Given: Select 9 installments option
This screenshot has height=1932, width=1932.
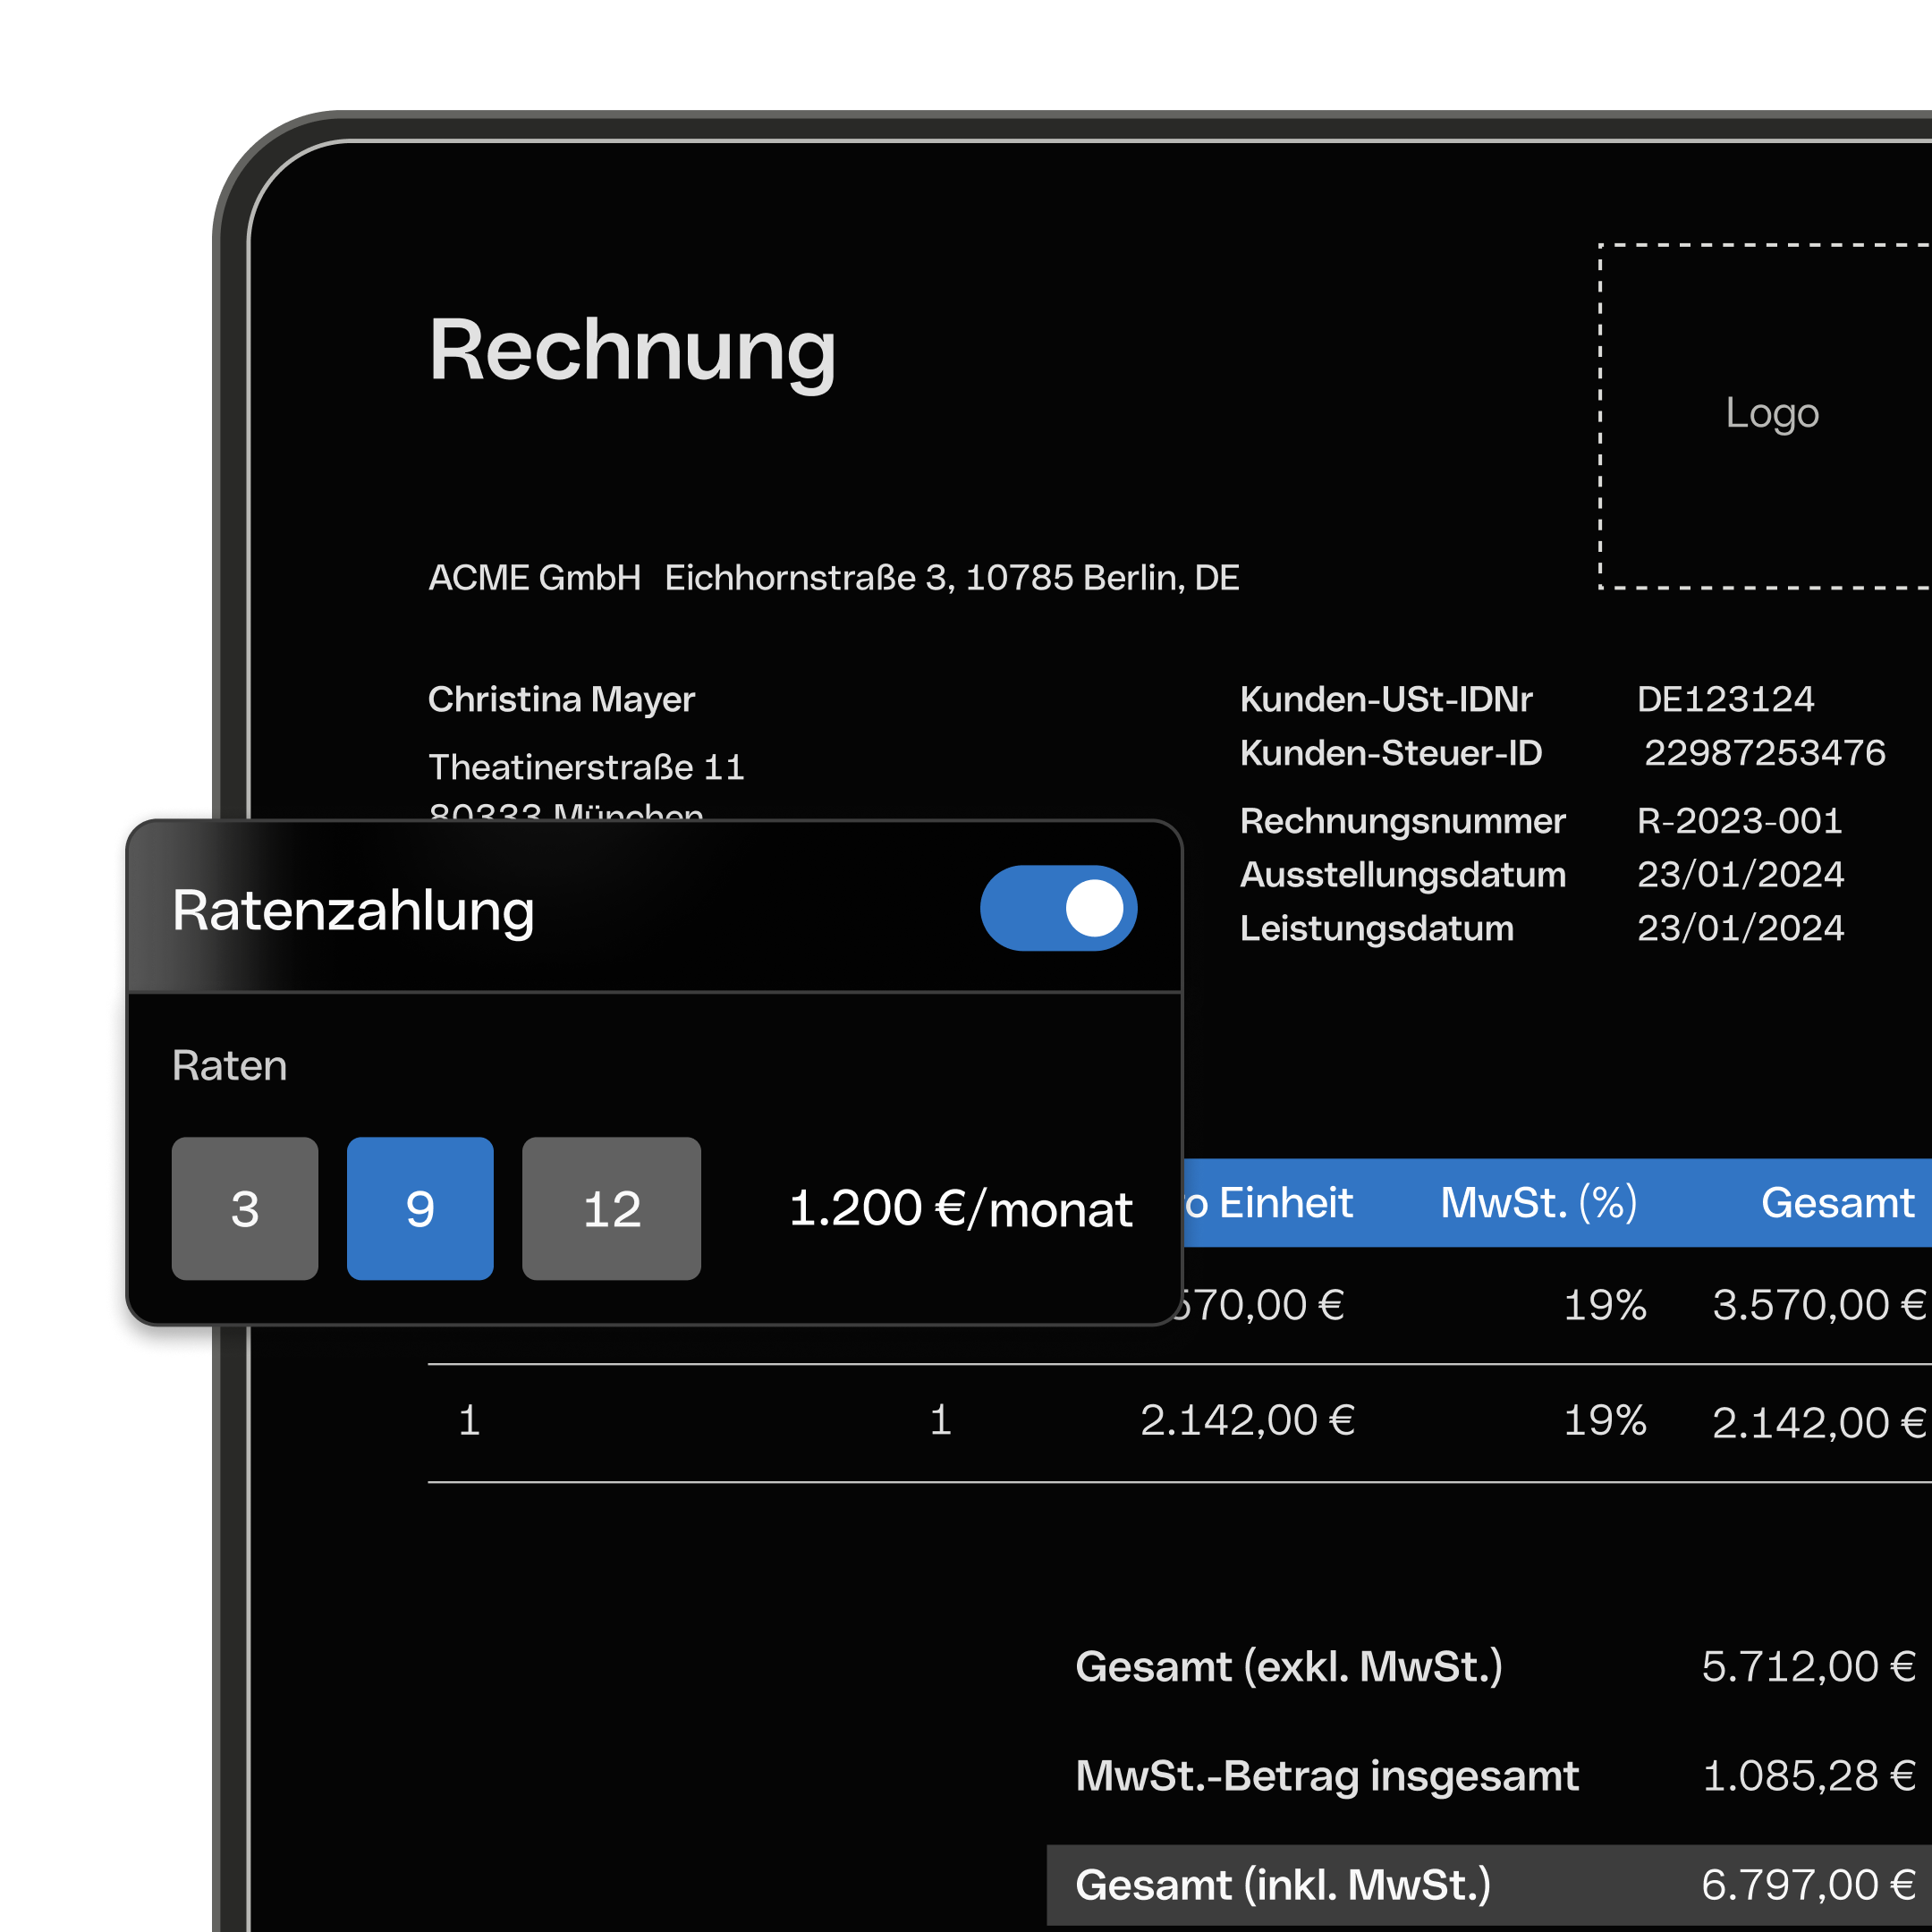Looking at the screenshot, I should (420, 1208).
